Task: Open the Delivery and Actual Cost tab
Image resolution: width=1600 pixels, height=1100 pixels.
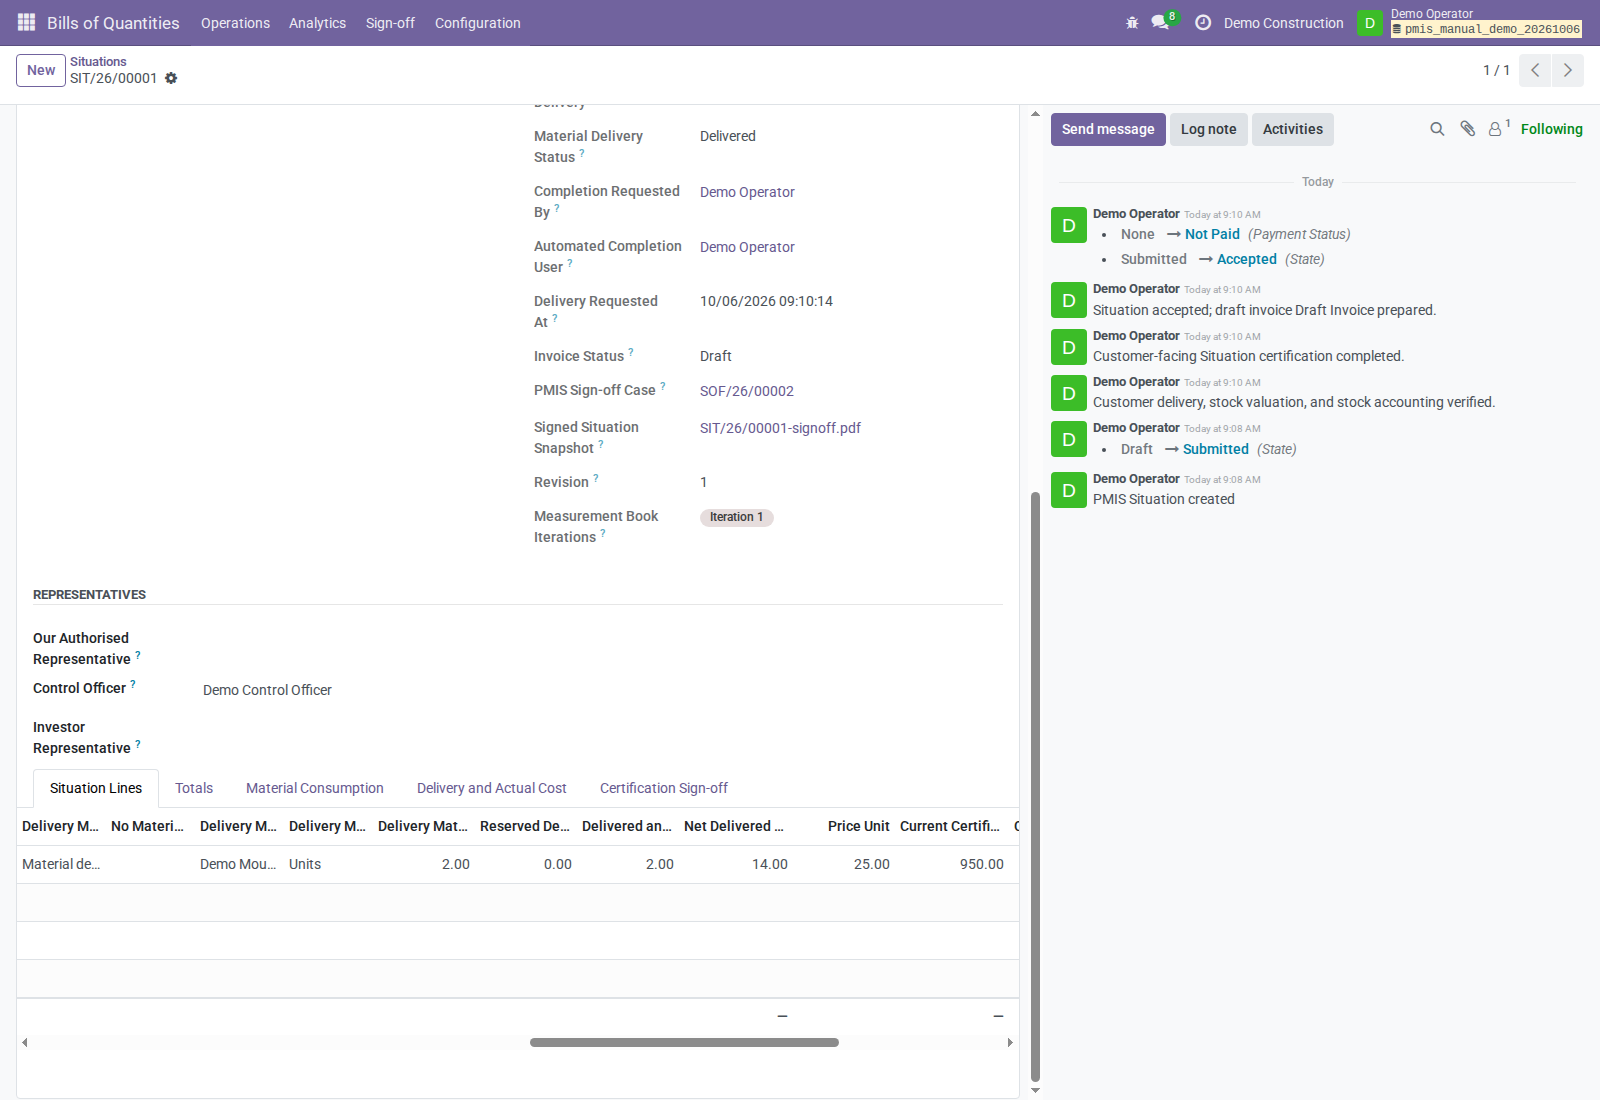Action: tap(492, 788)
